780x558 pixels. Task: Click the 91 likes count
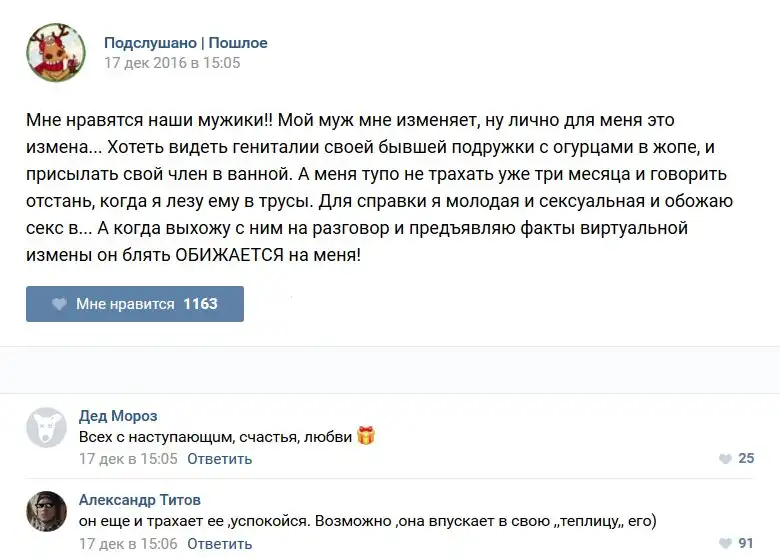(746, 544)
